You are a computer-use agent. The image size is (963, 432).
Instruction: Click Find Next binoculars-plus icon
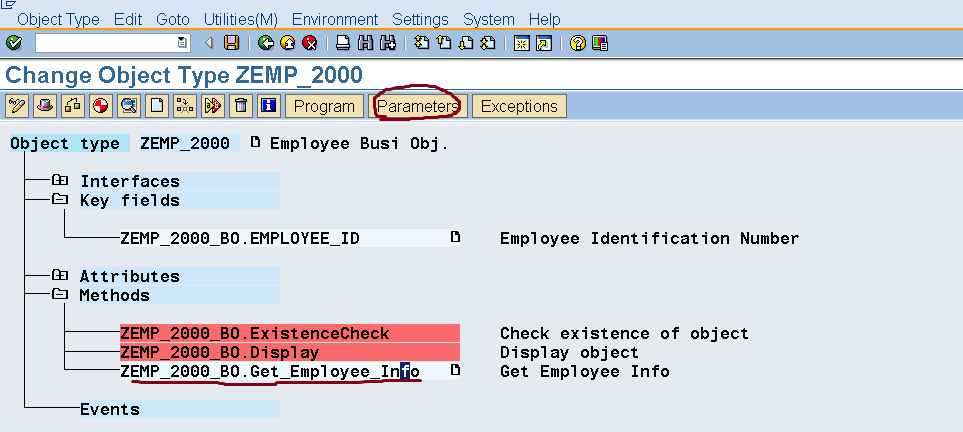pyautogui.click(x=388, y=43)
